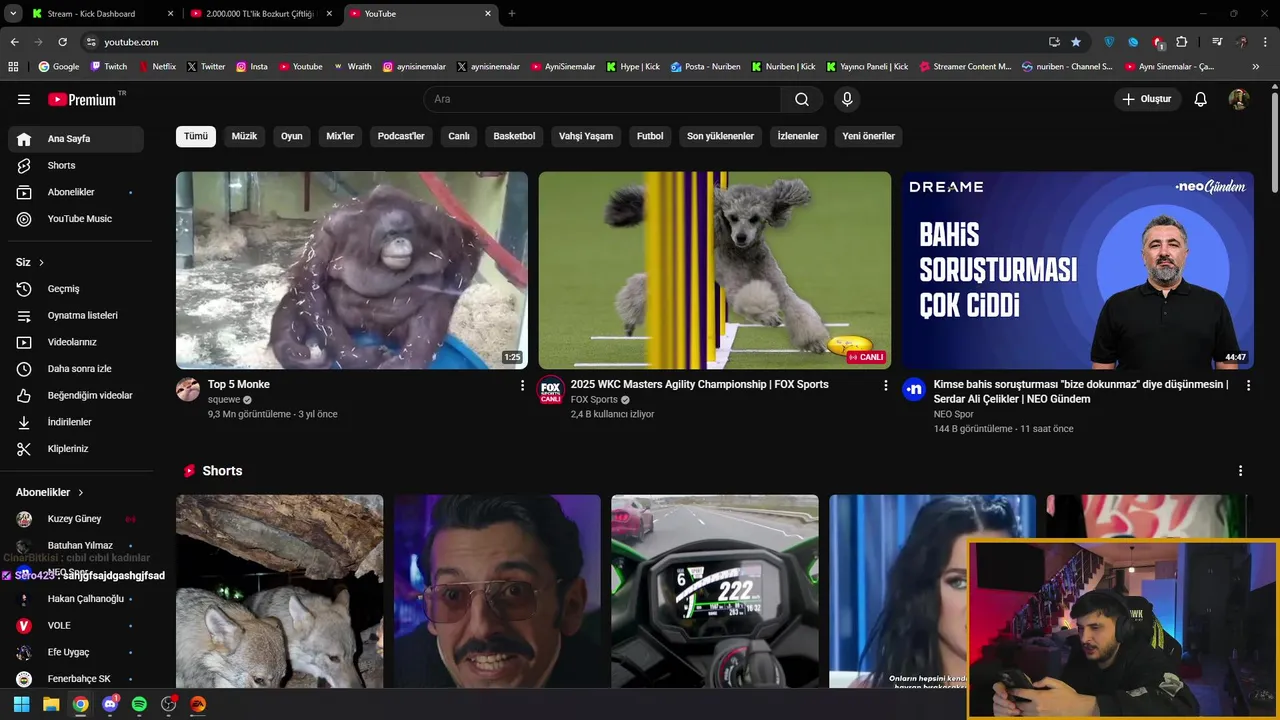Open Geçmiş history

pyautogui.click(x=76, y=289)
